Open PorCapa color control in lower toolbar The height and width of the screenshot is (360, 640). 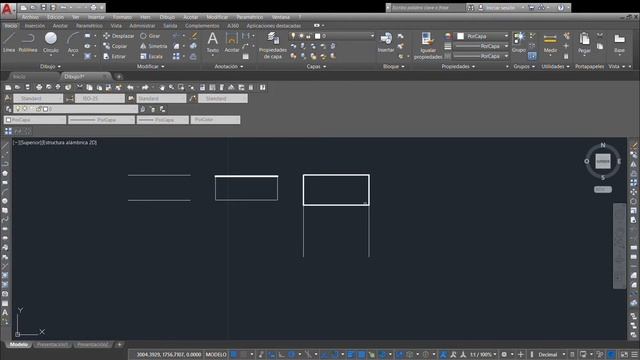coord(35,120)
